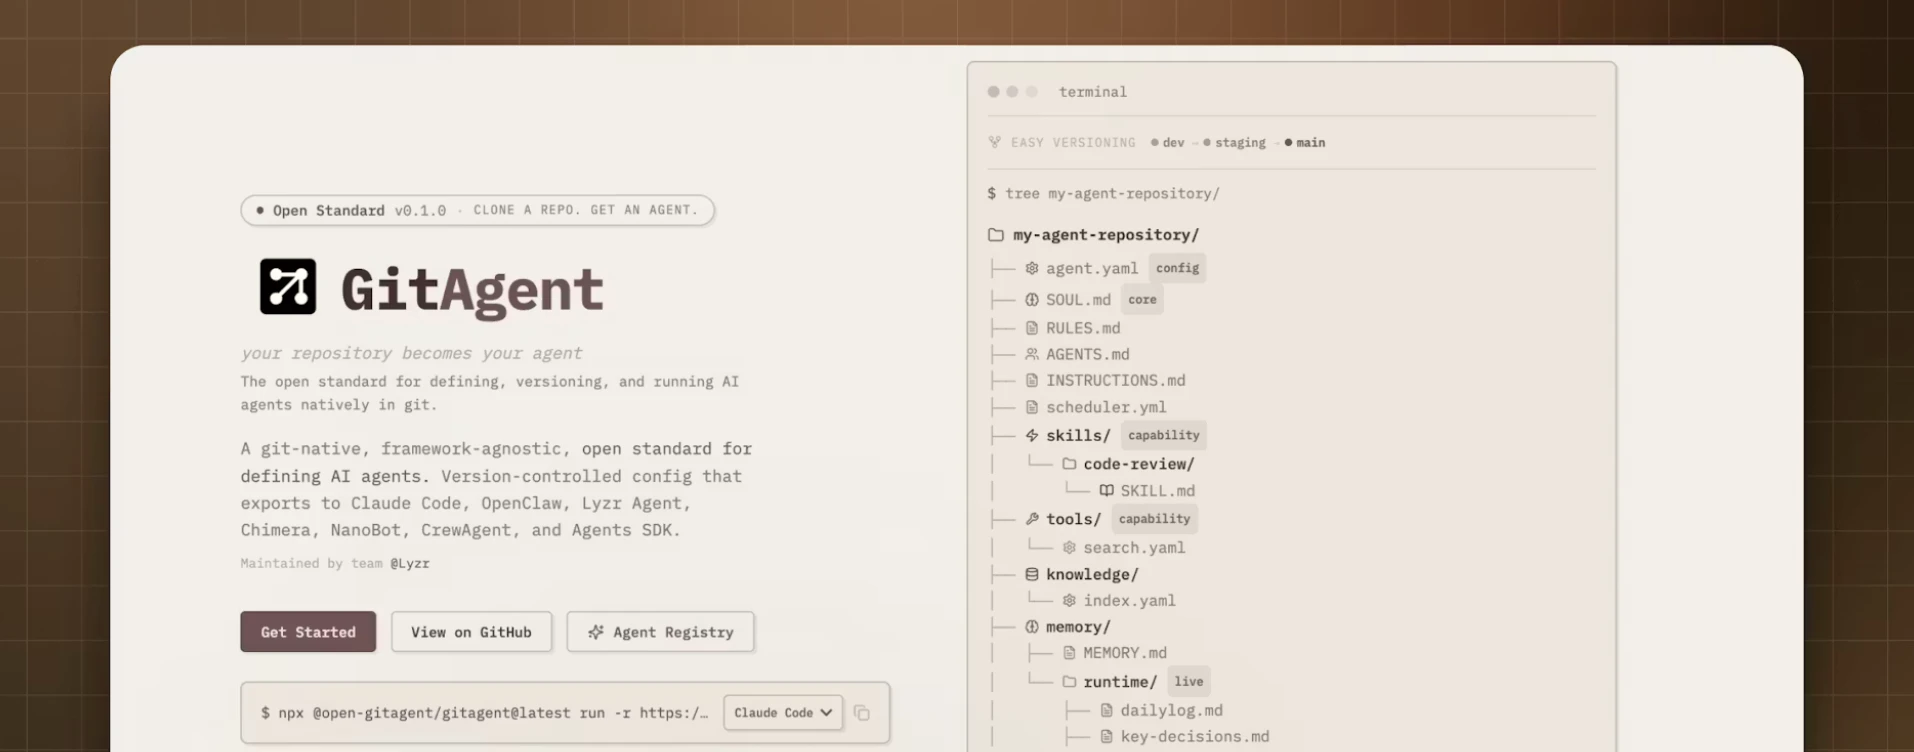
Task: Click the brain icon next to memory/
Action: pyautogui.click(x=1032, y=627)
